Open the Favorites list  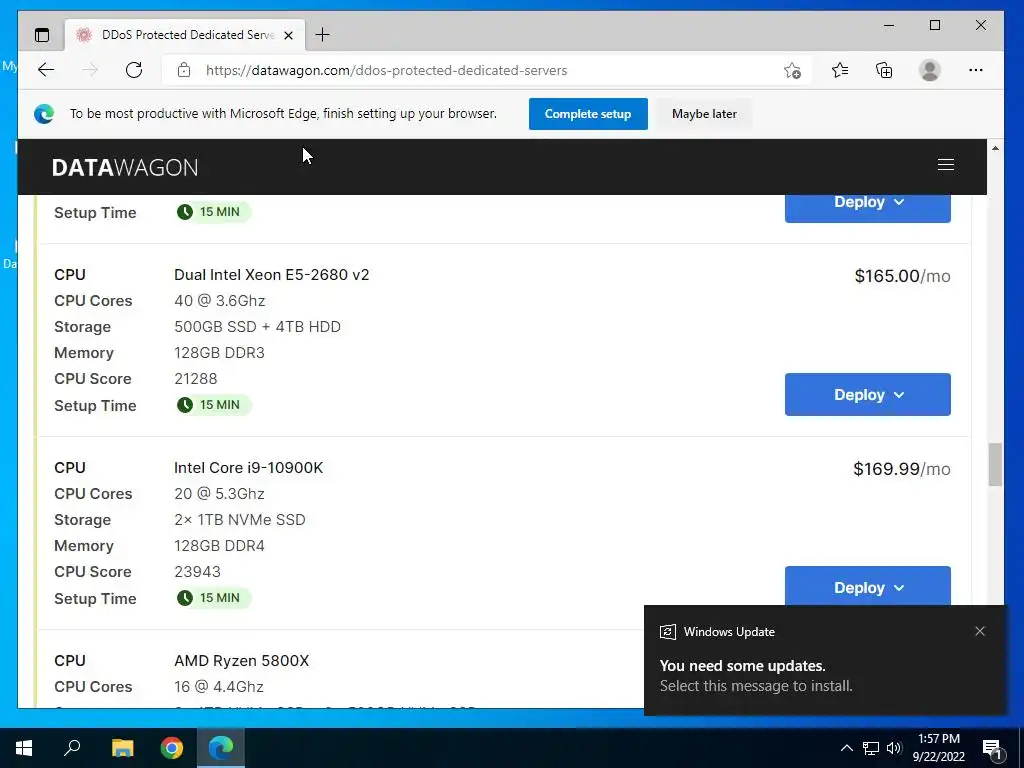[840, 70]
